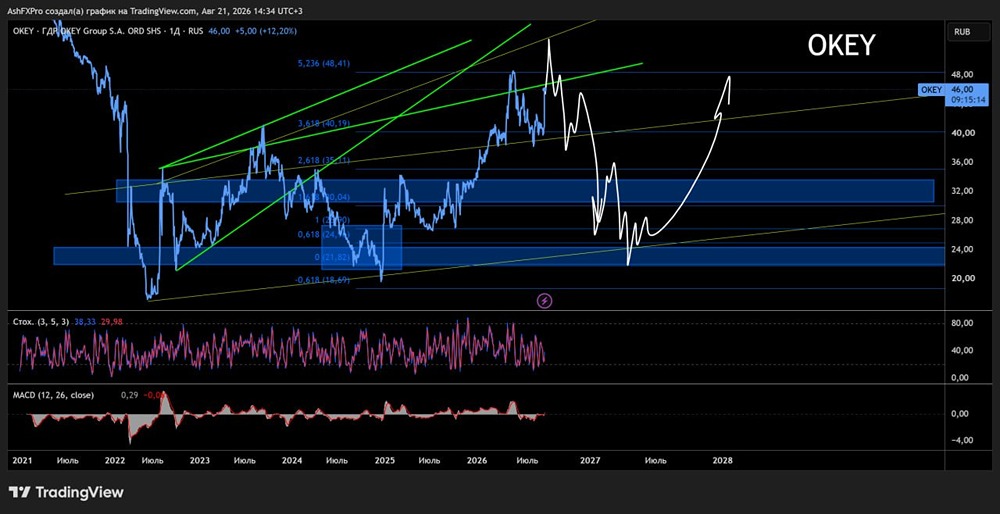The height and width of the screenshot is (514, 1000).
Task: Click the purple lightning bolt event icon
Action: coord(545,300)
